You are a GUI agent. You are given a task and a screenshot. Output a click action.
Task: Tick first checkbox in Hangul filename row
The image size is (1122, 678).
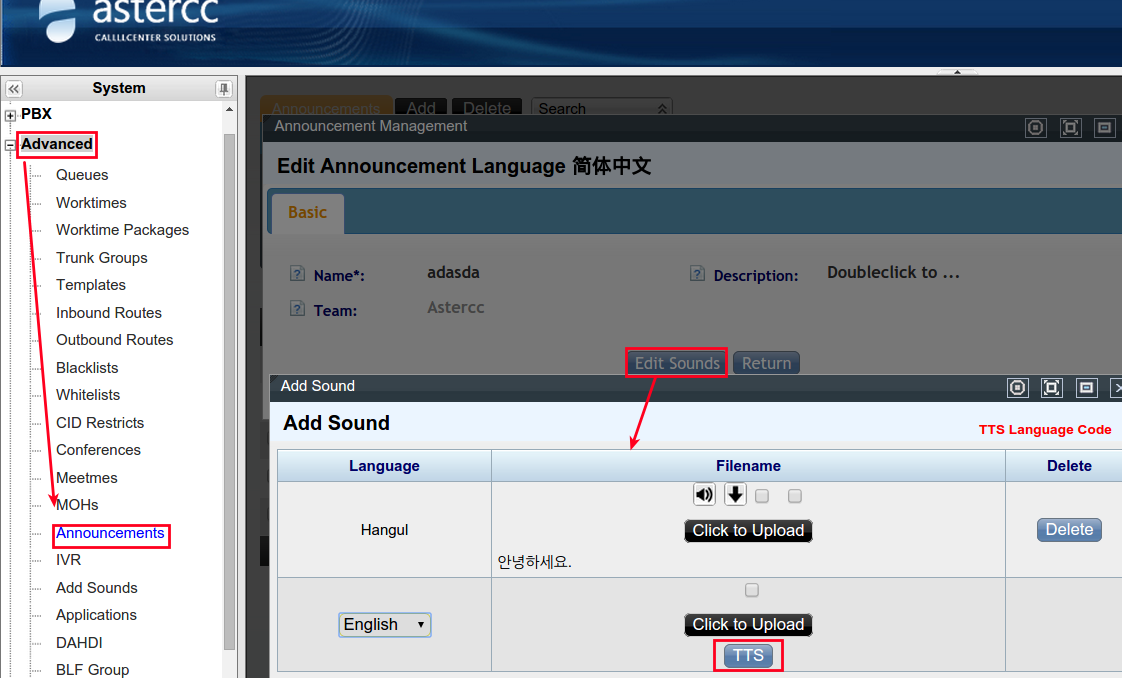(x=762, y=496)
